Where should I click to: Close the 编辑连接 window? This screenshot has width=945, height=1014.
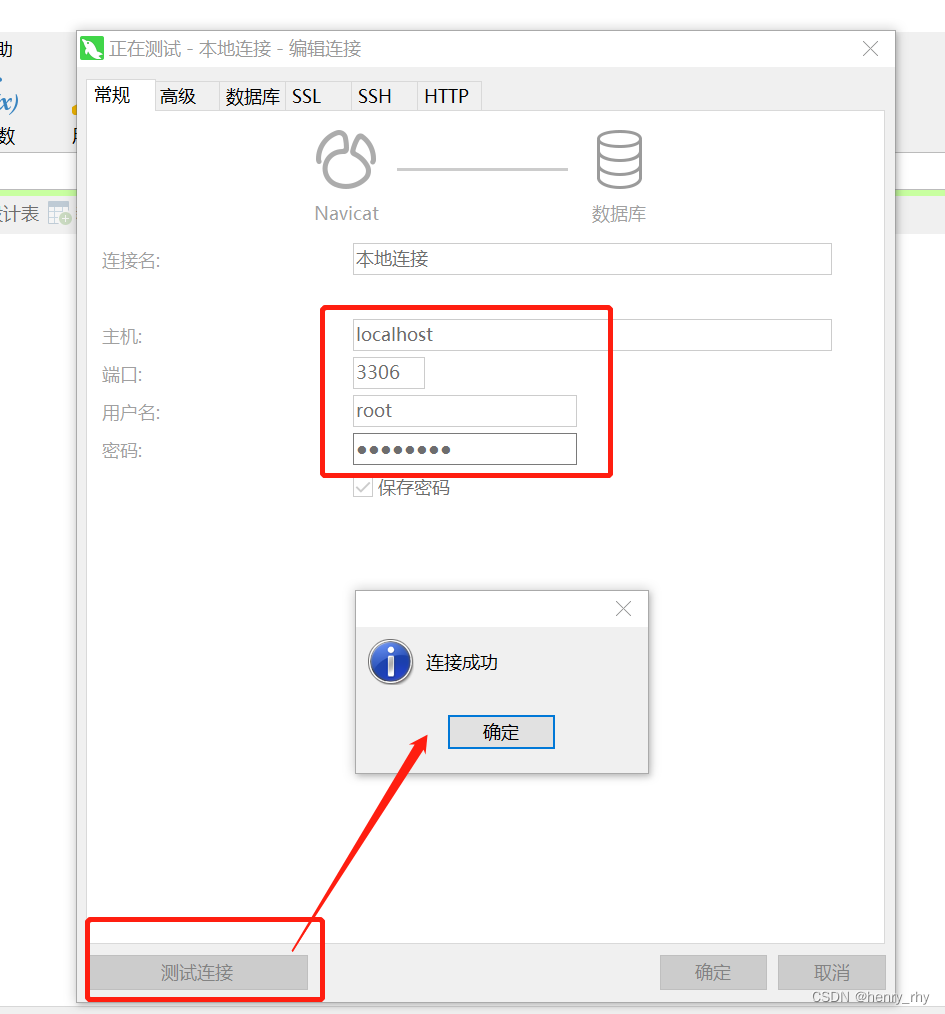[871, 49]
